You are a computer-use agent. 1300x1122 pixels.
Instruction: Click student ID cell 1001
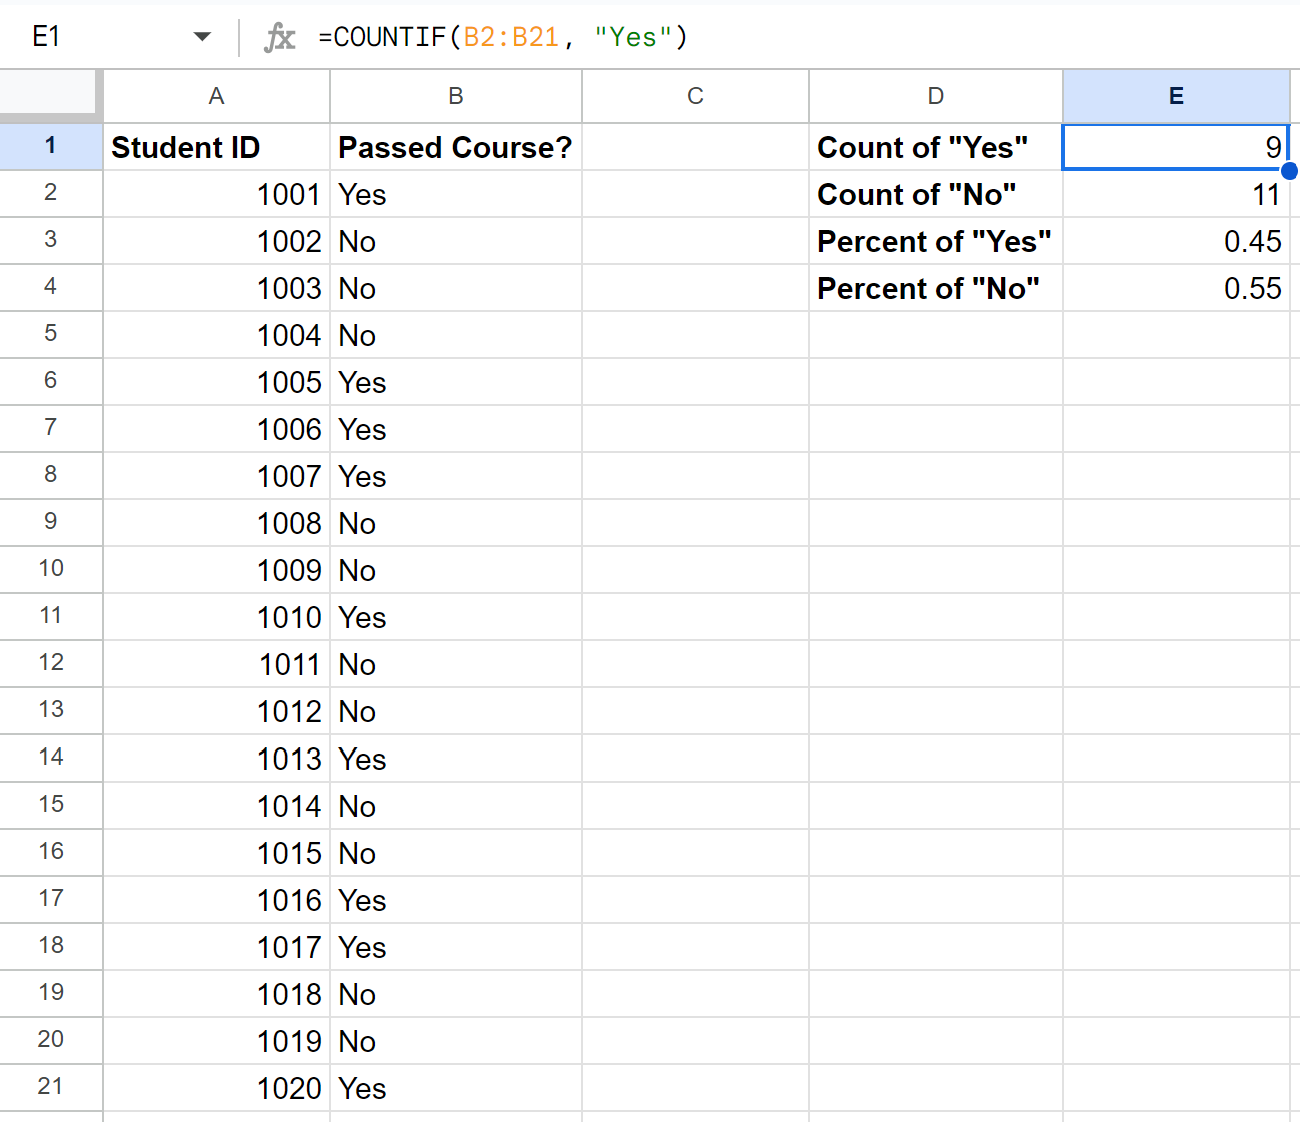tap(216, 194)
